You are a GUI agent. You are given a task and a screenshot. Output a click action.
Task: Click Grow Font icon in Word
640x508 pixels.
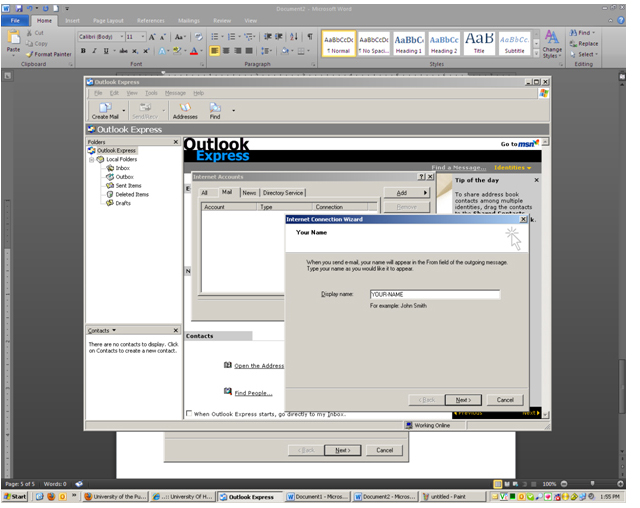[152, 37]
